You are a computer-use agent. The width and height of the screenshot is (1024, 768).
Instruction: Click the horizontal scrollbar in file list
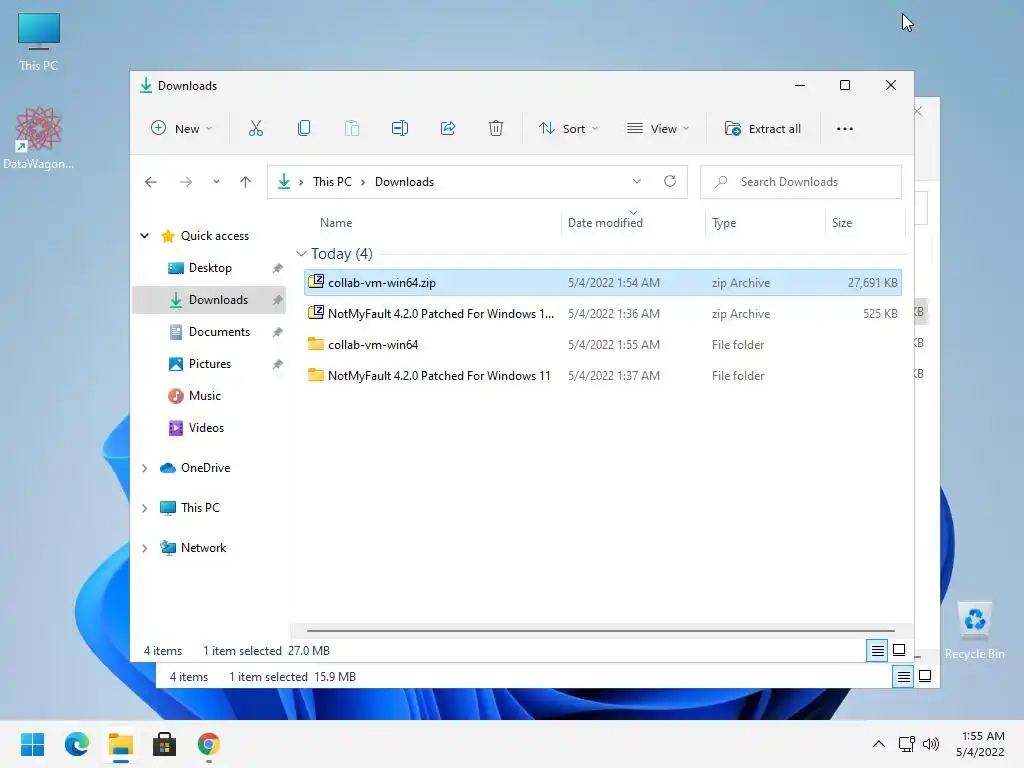[x=601, y=631]
